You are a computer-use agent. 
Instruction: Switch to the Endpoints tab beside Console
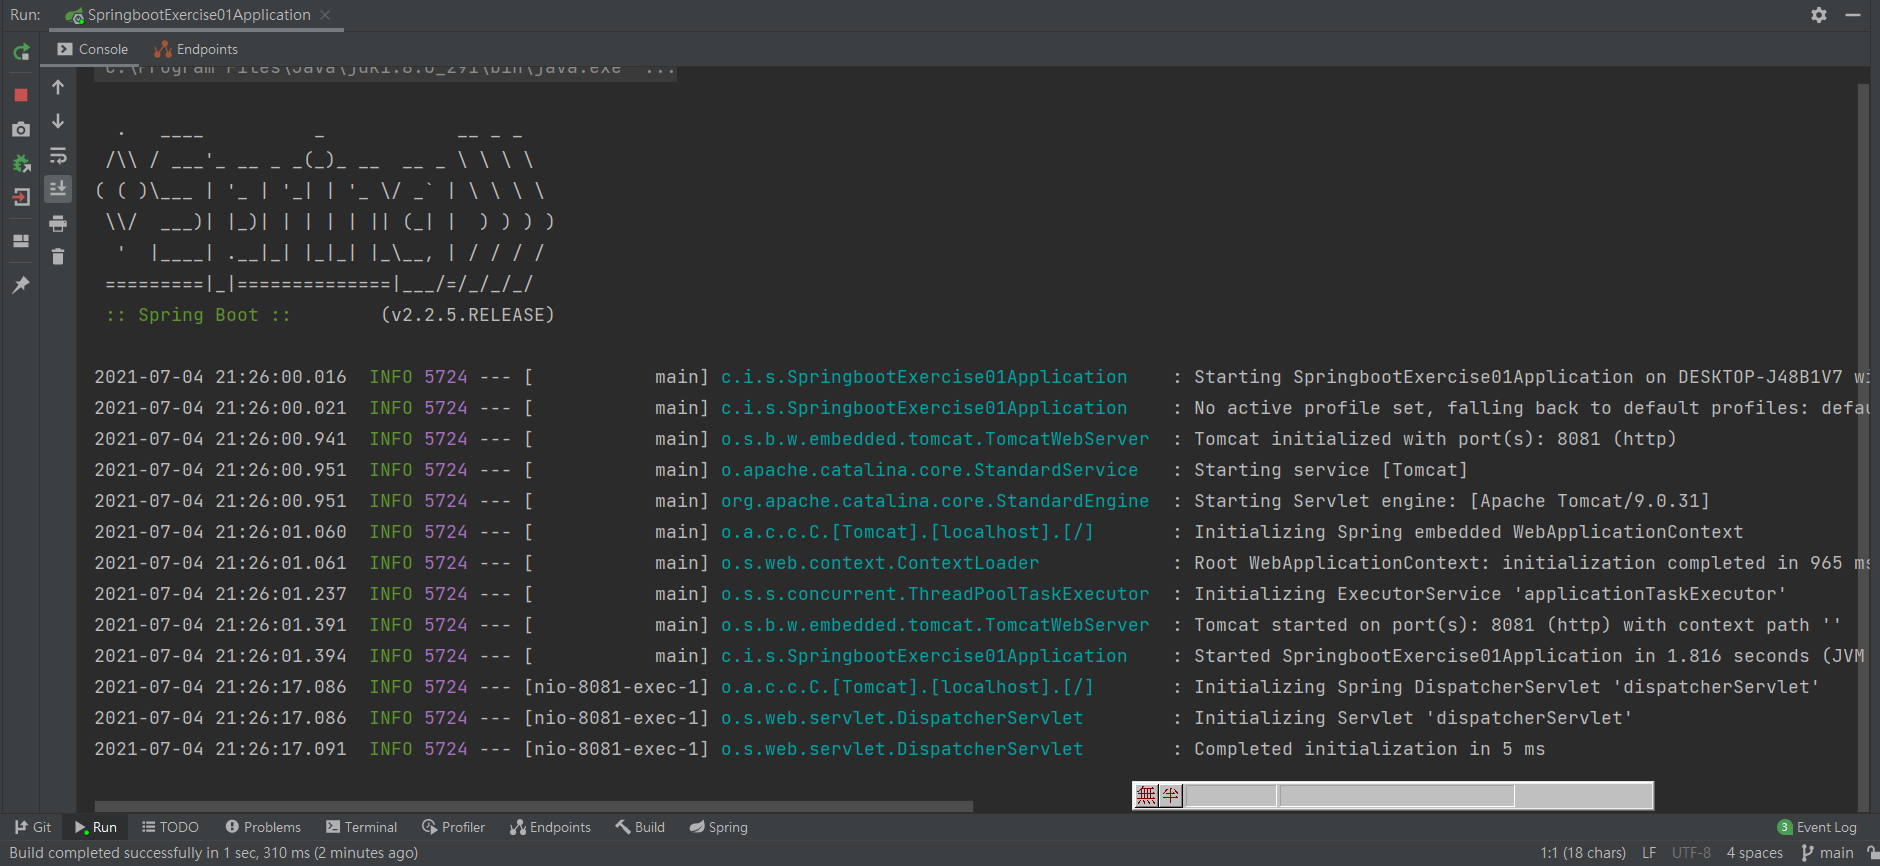(196, 49)
